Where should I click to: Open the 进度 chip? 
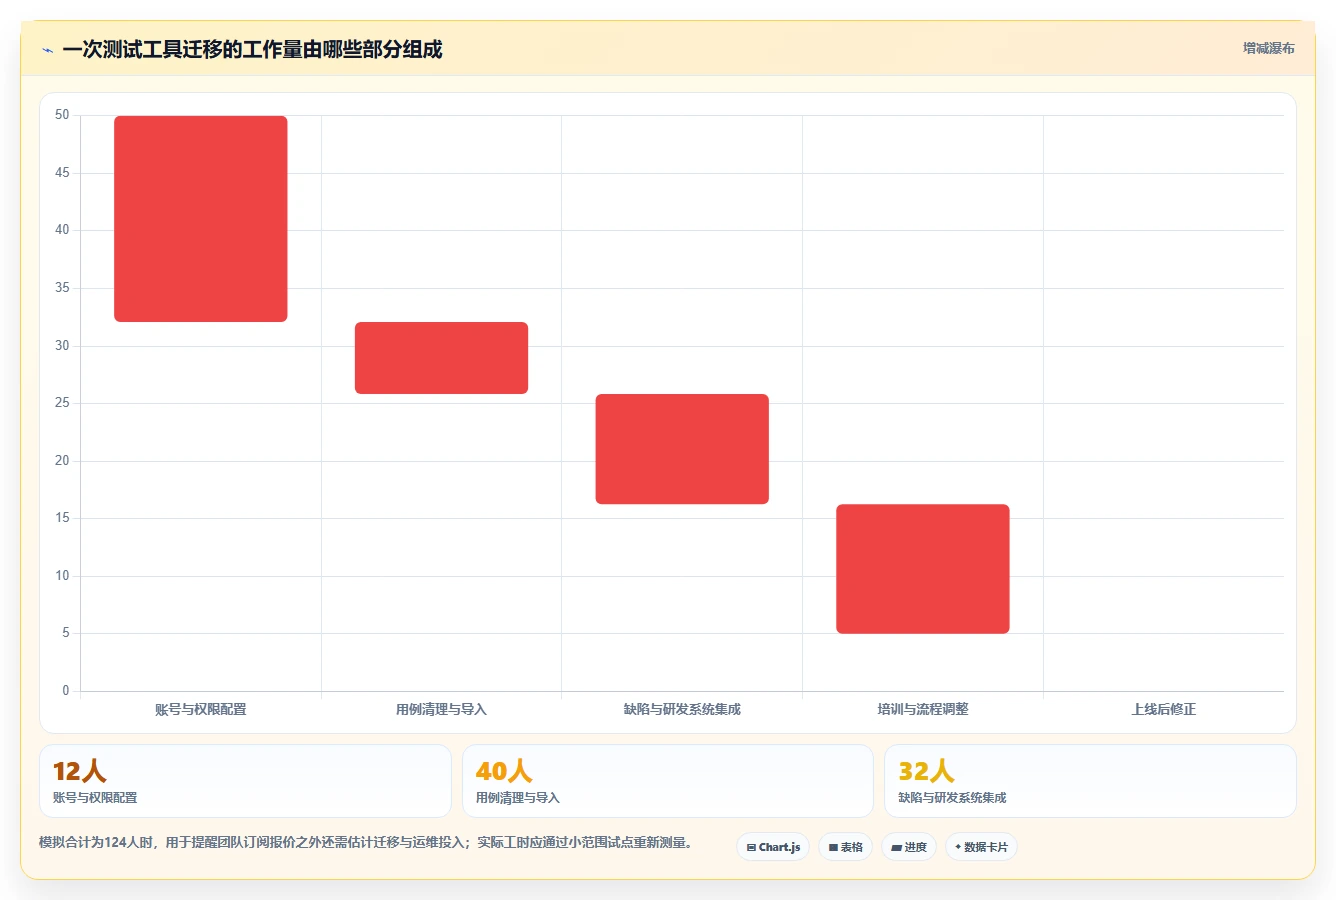(909, 847)
